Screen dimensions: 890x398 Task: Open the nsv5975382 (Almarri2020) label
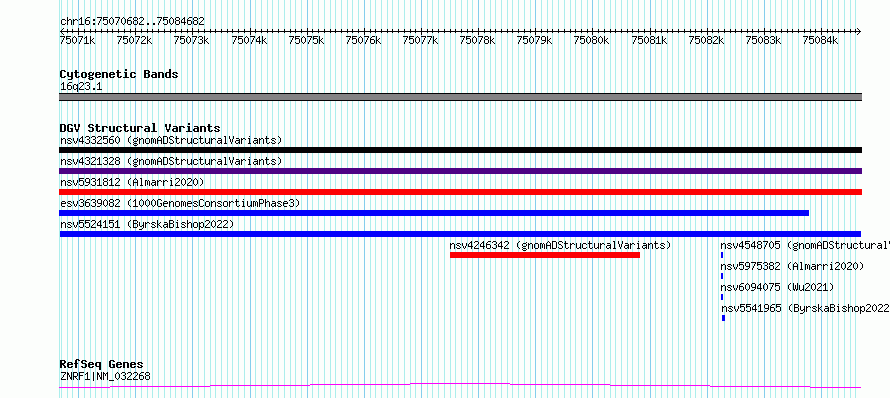click(x=792, y=266)
